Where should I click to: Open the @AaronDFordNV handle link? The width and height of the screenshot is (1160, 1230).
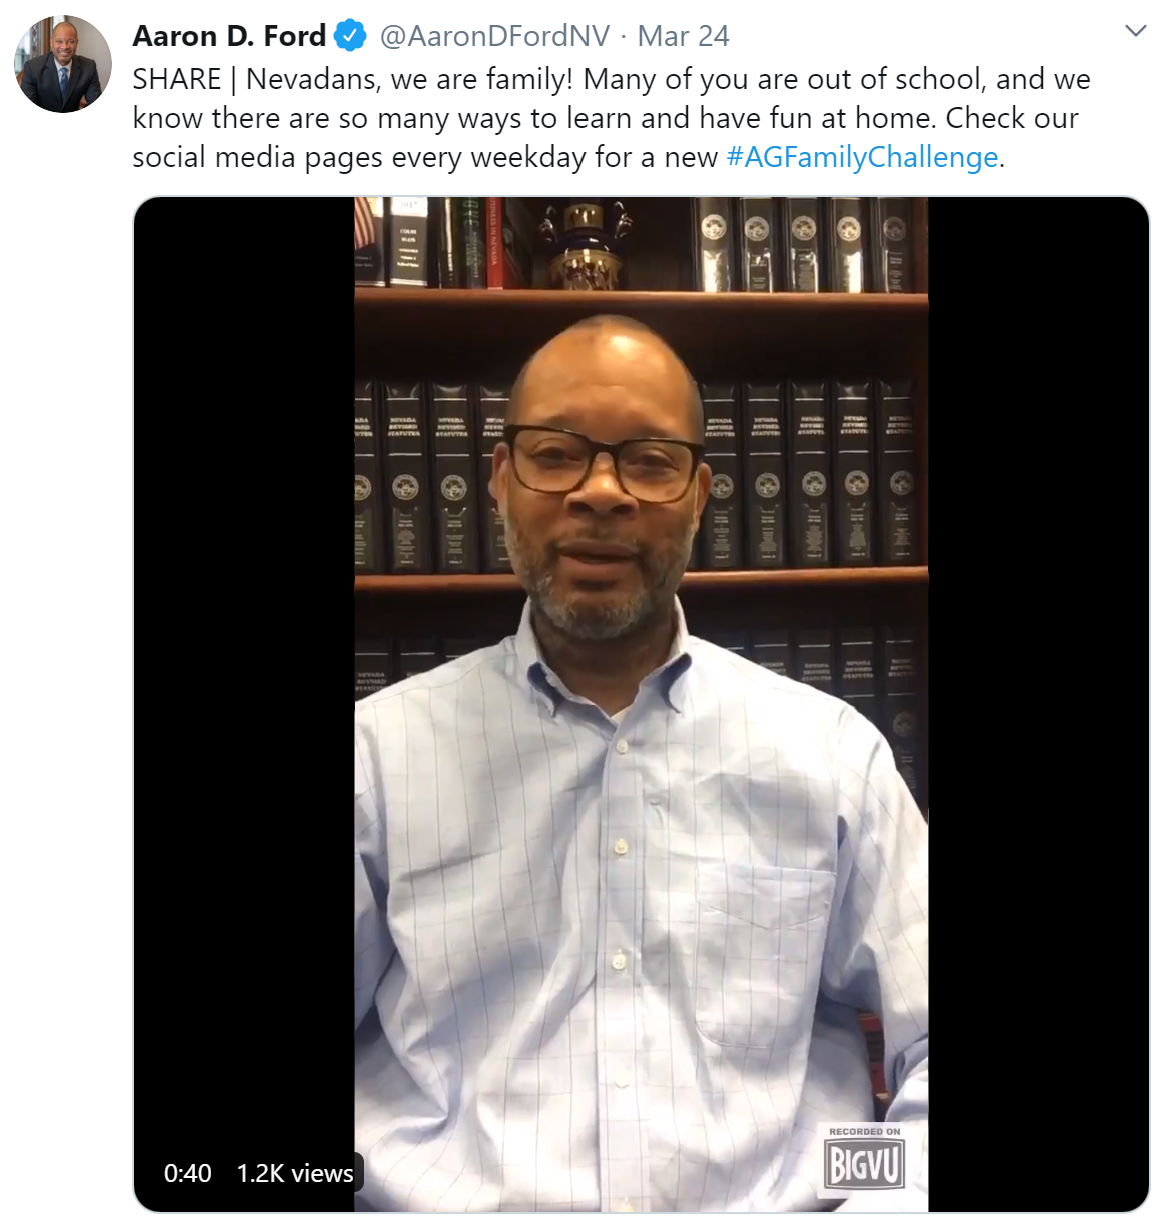(x=494, y=36)
